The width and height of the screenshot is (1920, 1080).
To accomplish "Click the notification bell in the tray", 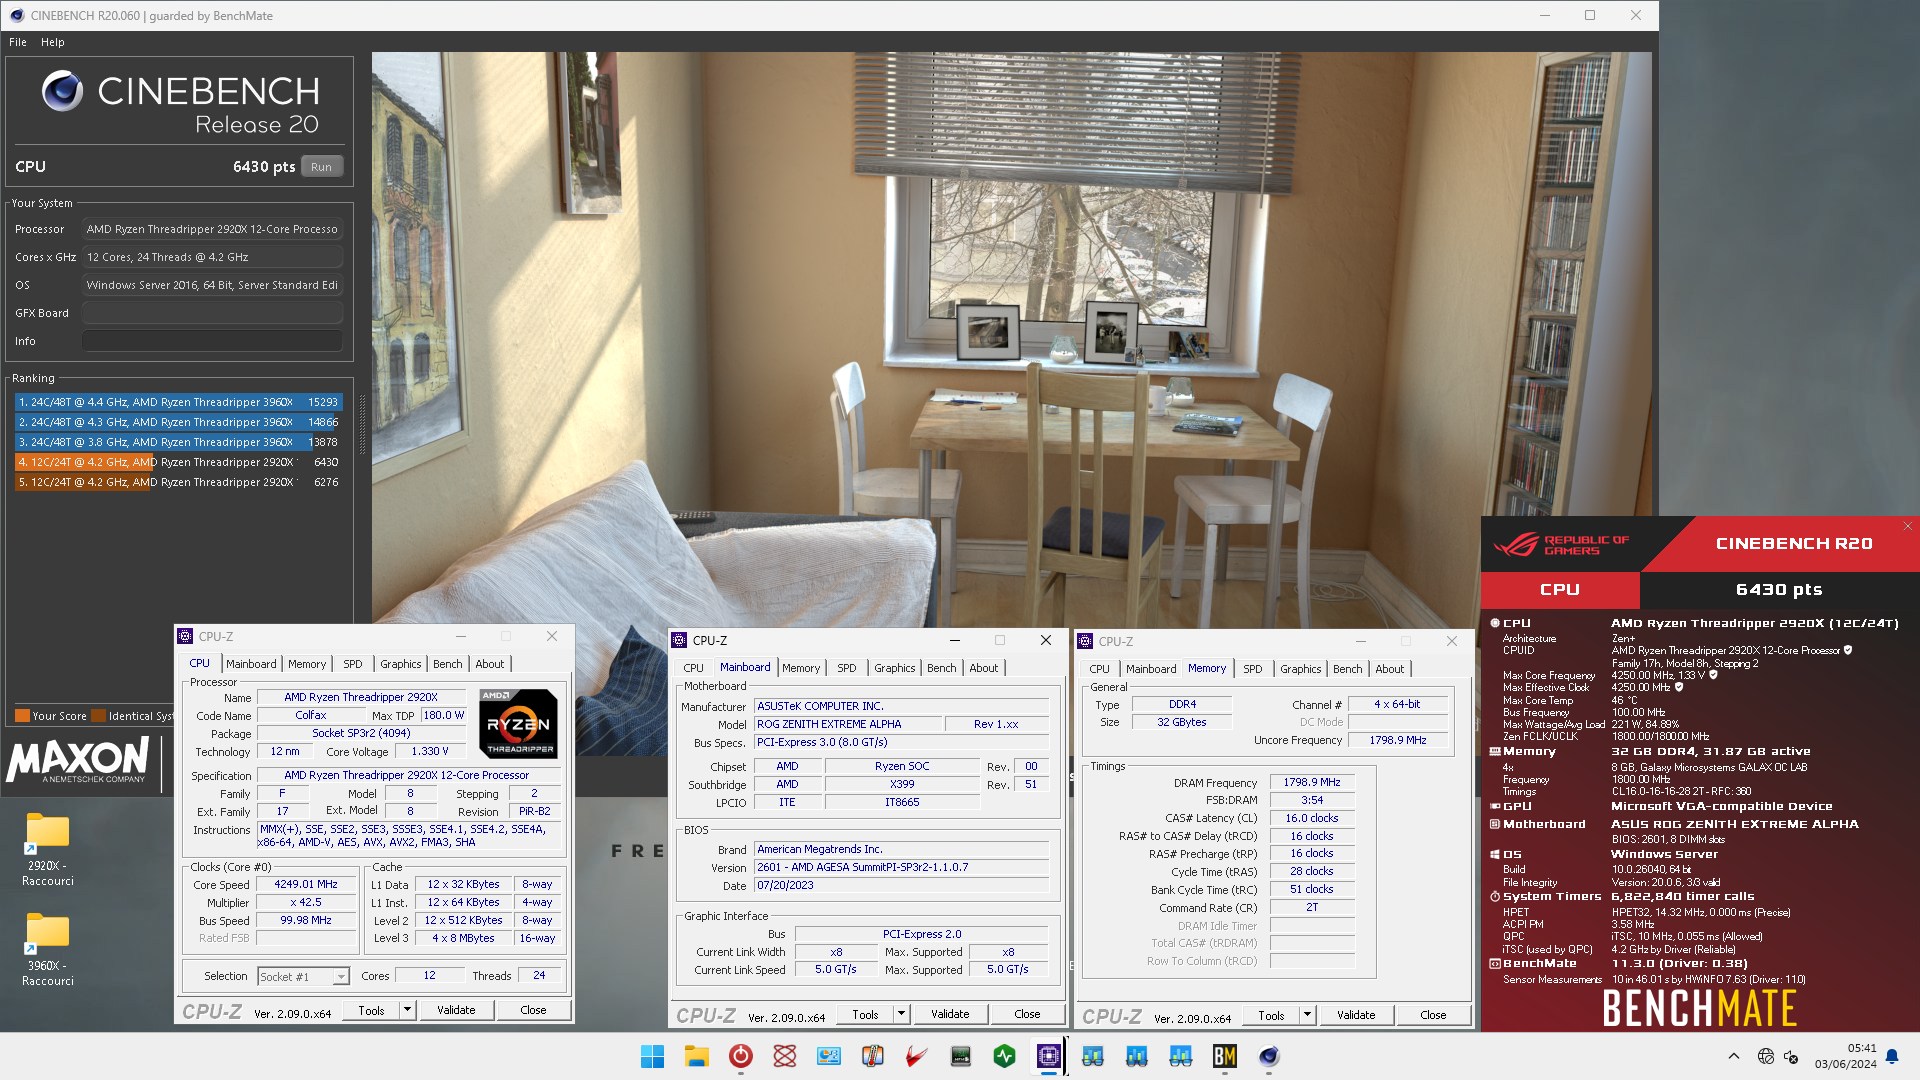I will pyautogui.click(x=1892, y=1056).
